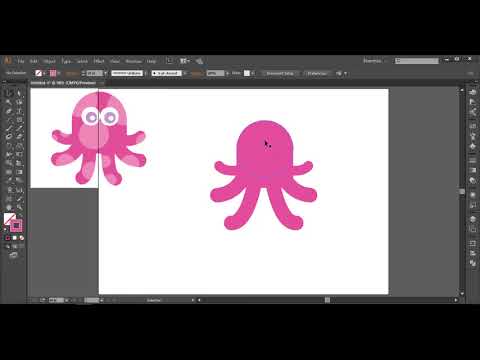The image size is (480, 360).
Task: Select the Zoom magnifier tool
Action: pyautogui.click(x=19, y=207)
